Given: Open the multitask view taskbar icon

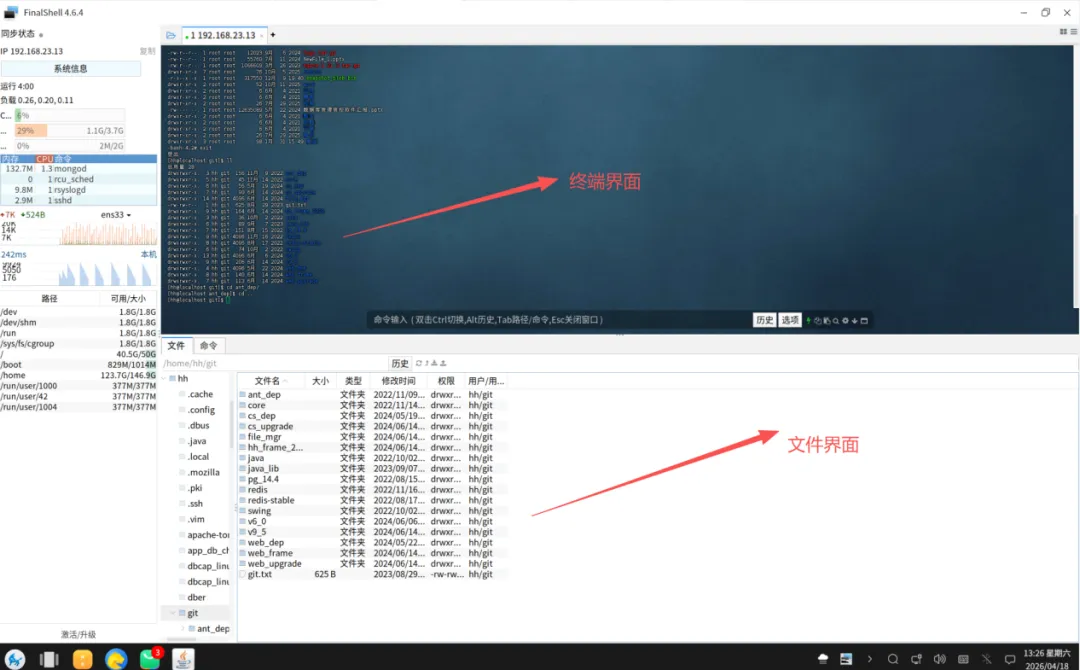Looking at the screenshot, I should (x=49, y=659).
